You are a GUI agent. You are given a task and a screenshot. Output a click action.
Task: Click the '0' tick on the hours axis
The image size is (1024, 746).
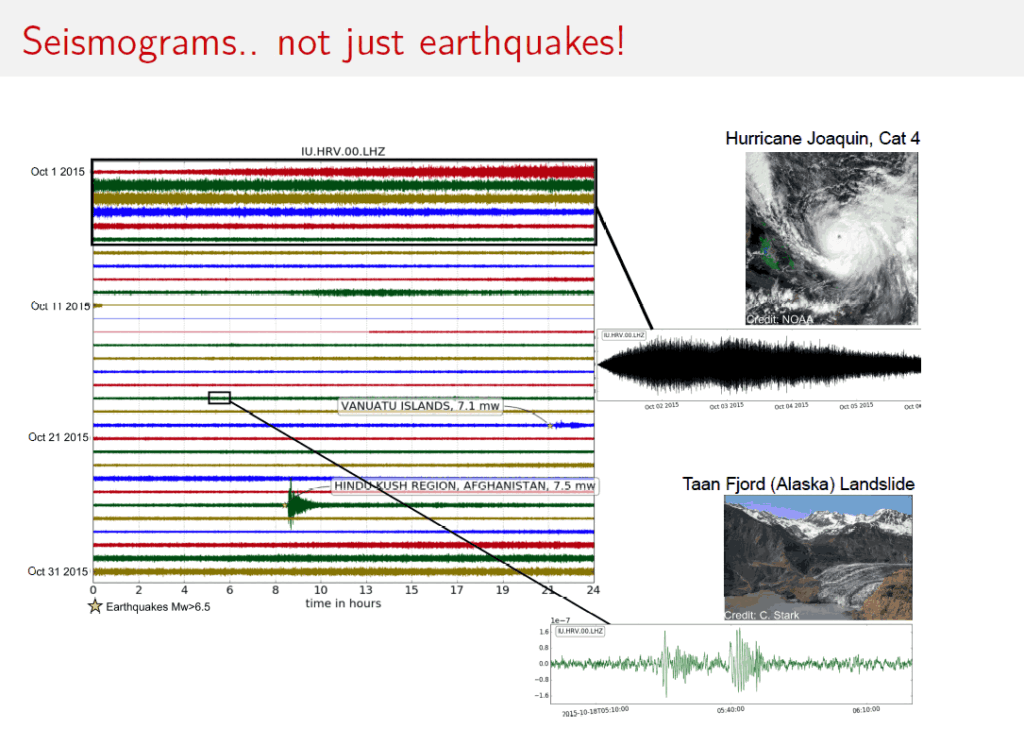click(93, 590)
